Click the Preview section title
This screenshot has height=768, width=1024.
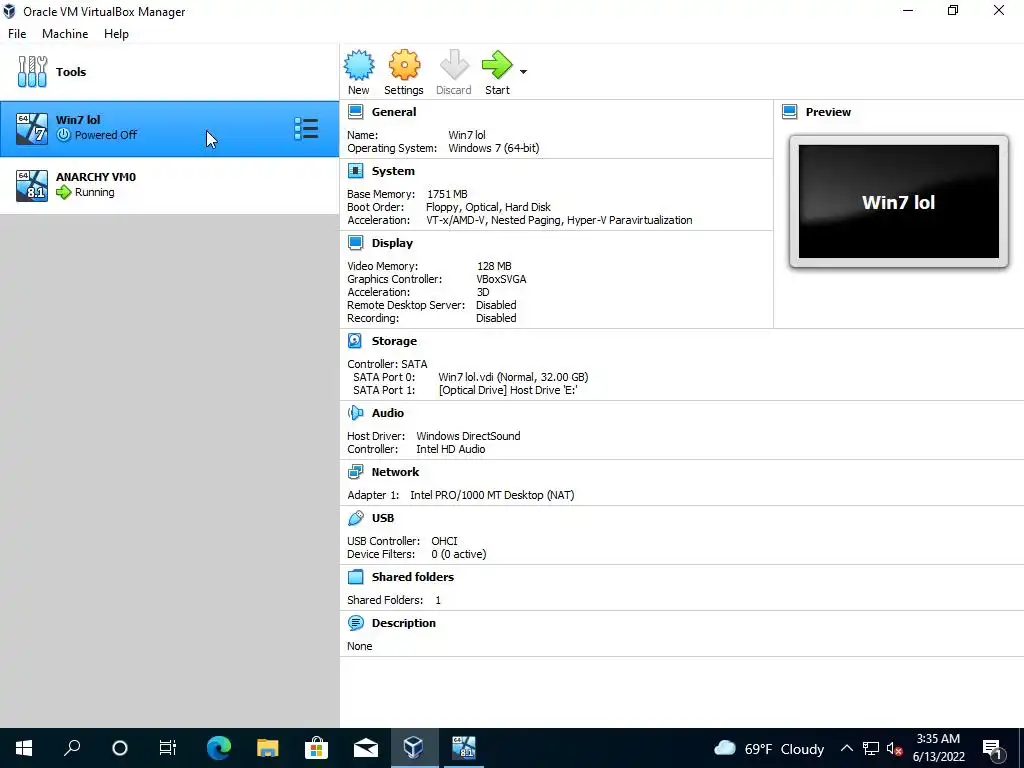pyautogui.click(x=828, y=112)
